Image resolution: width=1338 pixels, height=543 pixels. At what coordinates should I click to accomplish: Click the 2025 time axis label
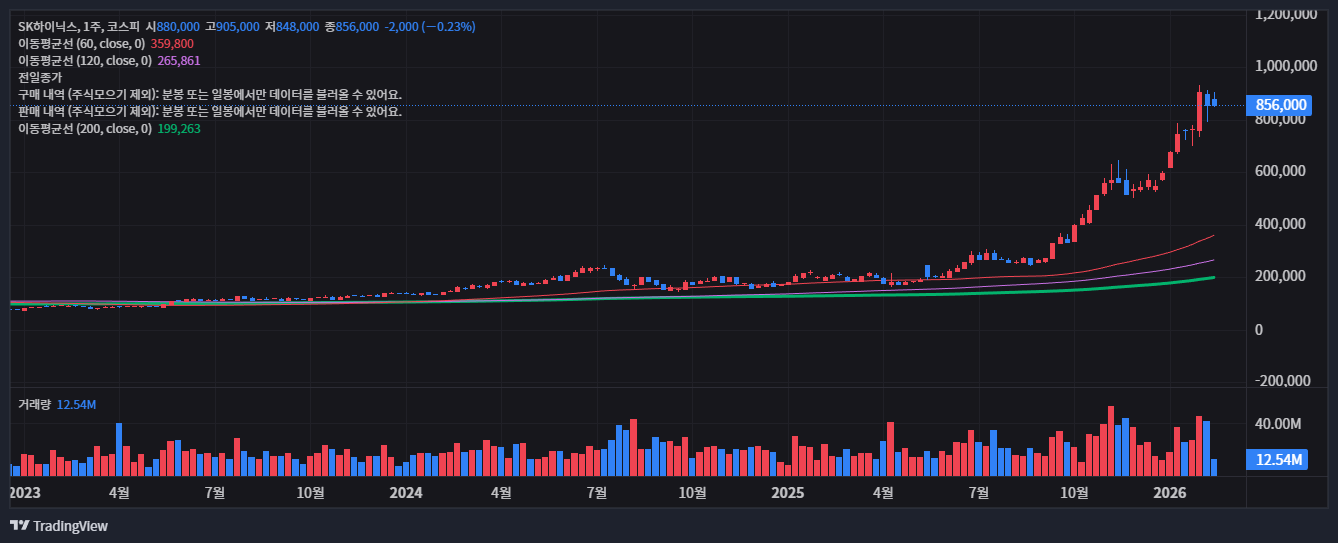[788, 492]
